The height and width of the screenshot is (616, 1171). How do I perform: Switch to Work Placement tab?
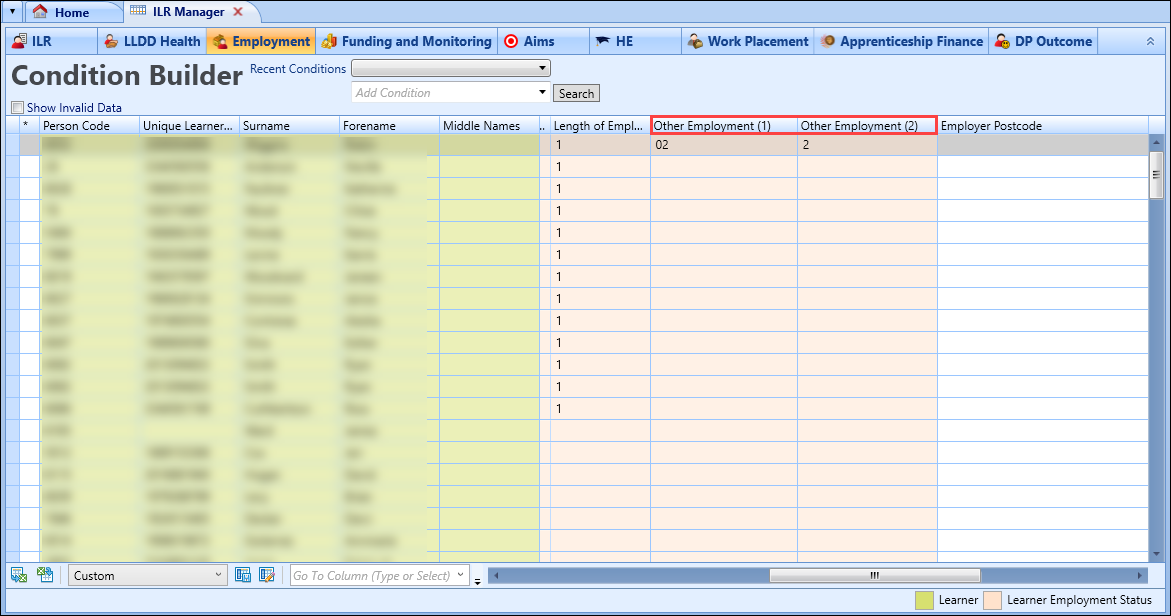point(748,42)
